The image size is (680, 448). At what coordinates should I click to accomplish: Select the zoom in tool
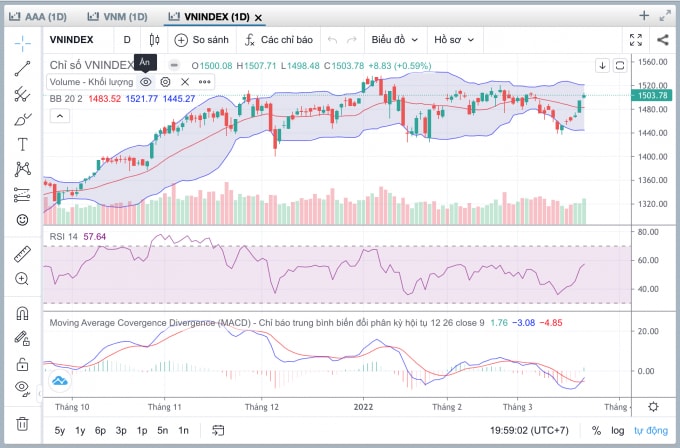click(23, 279)
